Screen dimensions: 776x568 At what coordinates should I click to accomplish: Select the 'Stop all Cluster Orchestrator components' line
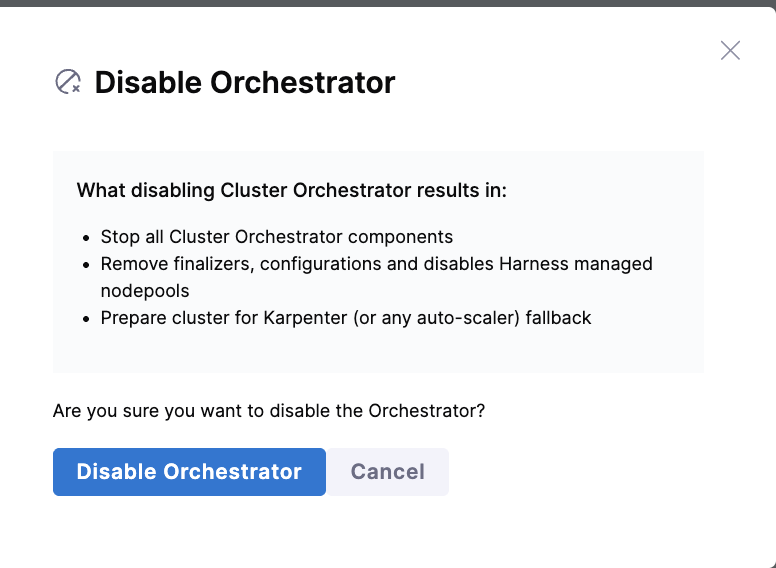[x=277, y=237]
